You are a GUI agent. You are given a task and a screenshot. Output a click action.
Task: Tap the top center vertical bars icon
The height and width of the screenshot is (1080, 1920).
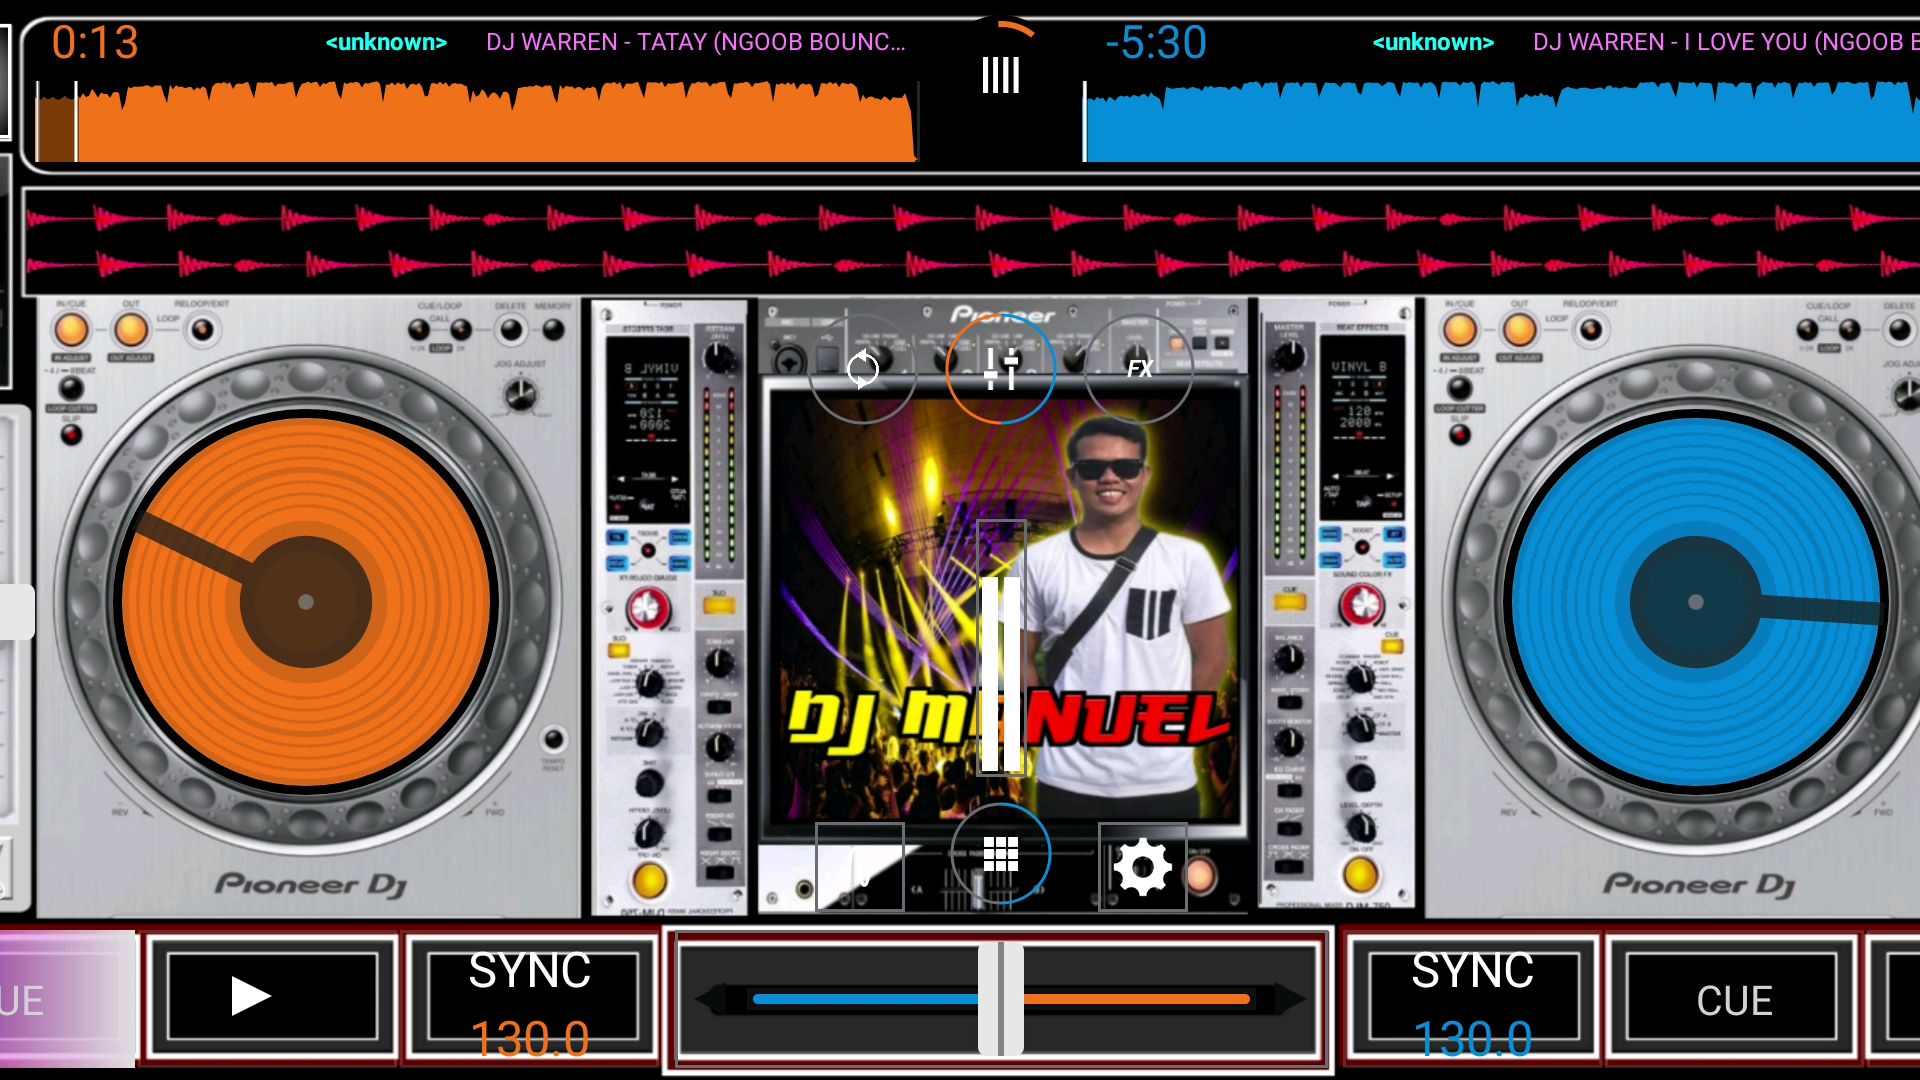tap(1000, 74)
